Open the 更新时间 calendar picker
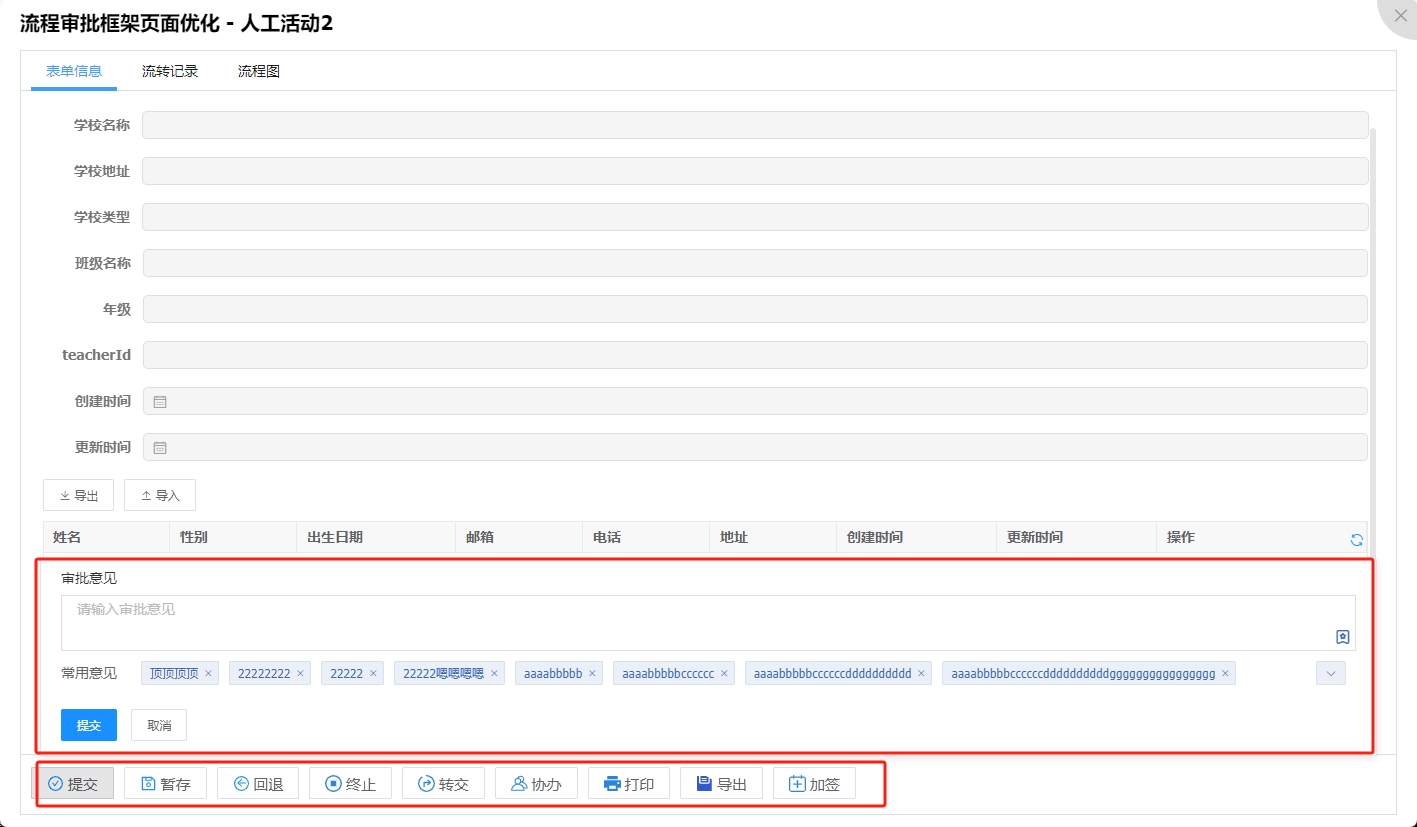 coord(159,447)
